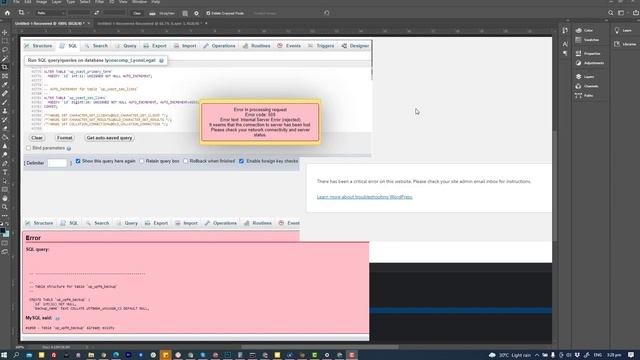Toggle 'Rollback when finished' checkbox
This screenshot has width=640, height=360.
(185, 161)
